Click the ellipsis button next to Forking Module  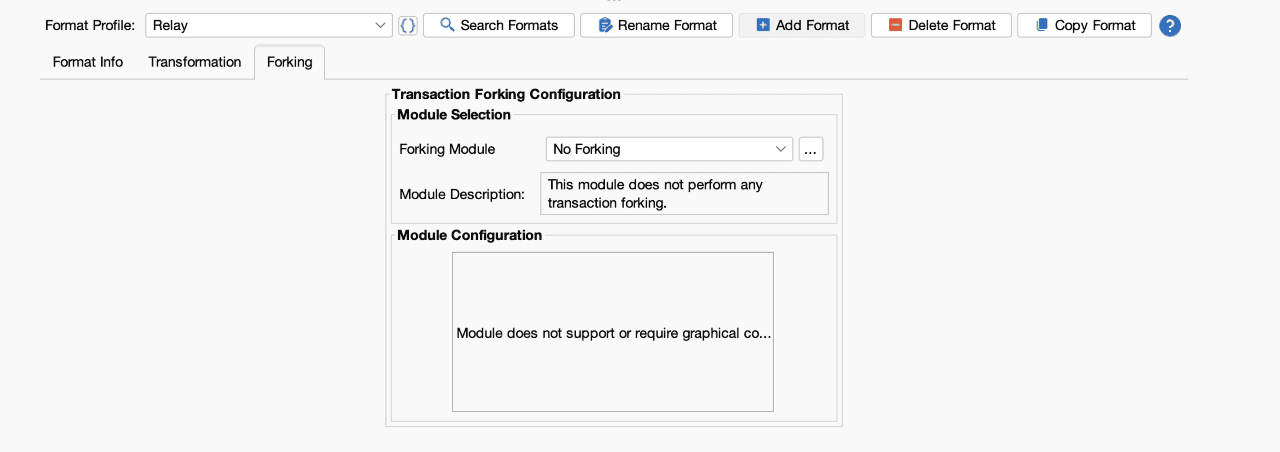click(811, 149)
